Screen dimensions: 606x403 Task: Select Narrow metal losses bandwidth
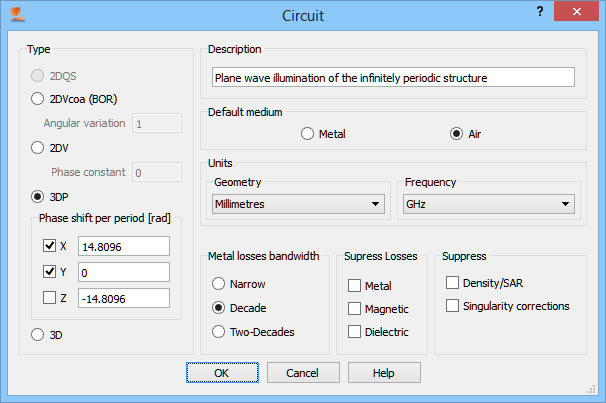[219, 284]
